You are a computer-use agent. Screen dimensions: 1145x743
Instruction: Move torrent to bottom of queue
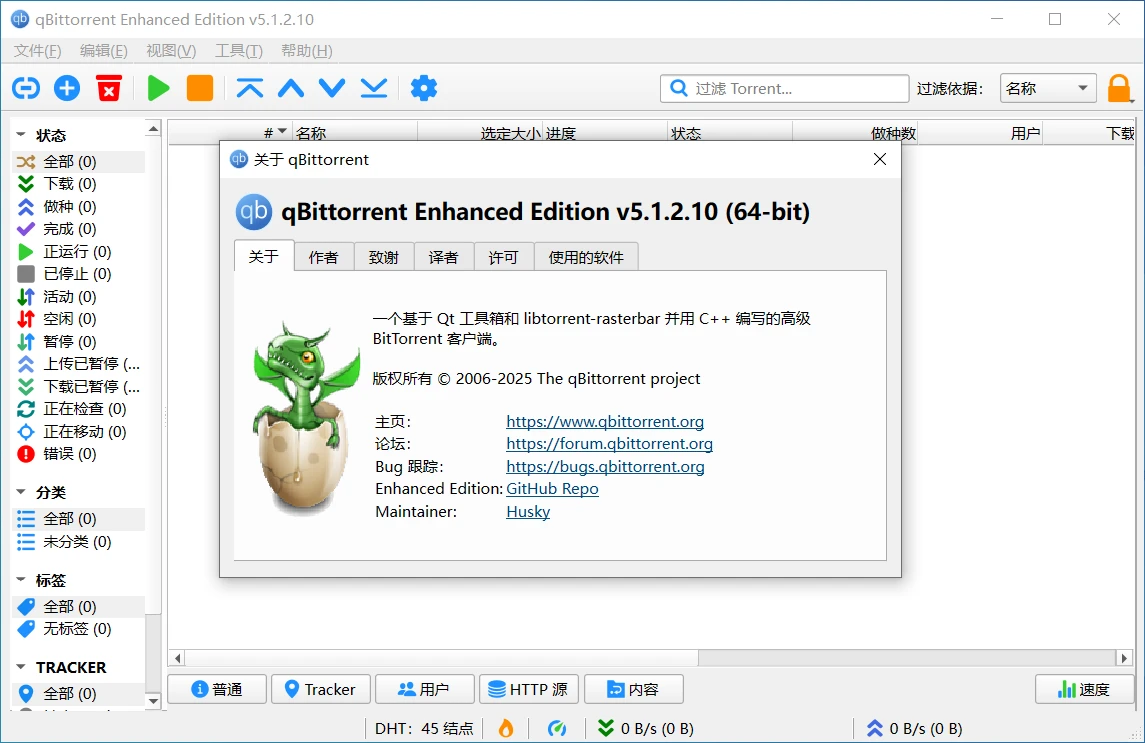pyautogui.click(x=374, y=88)
